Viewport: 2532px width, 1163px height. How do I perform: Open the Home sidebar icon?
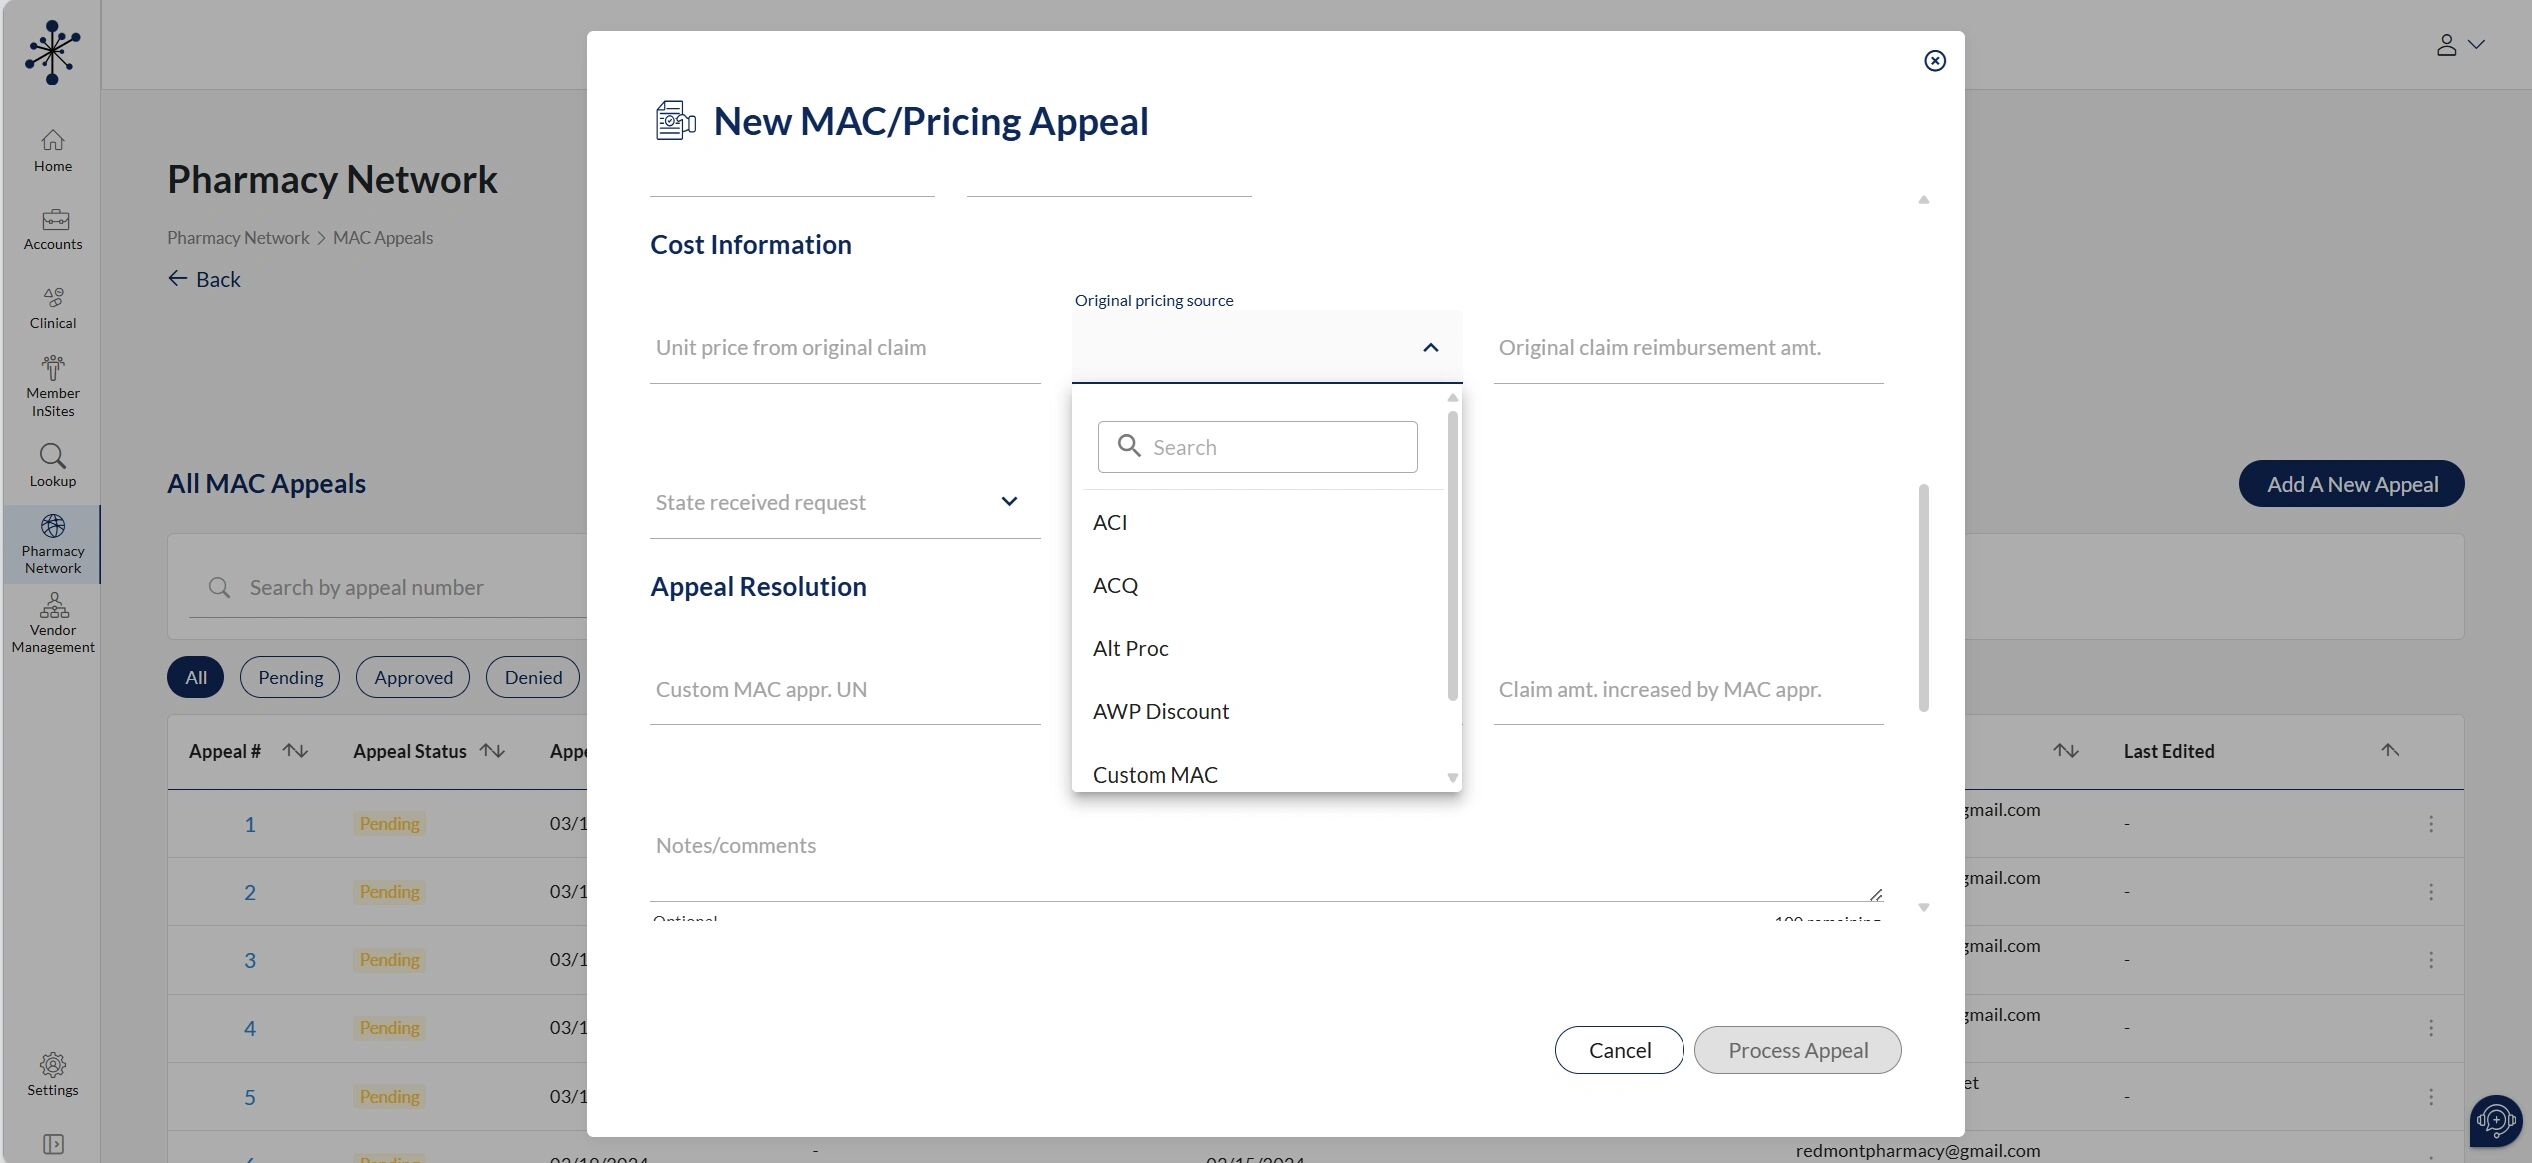tap(52, 141)
